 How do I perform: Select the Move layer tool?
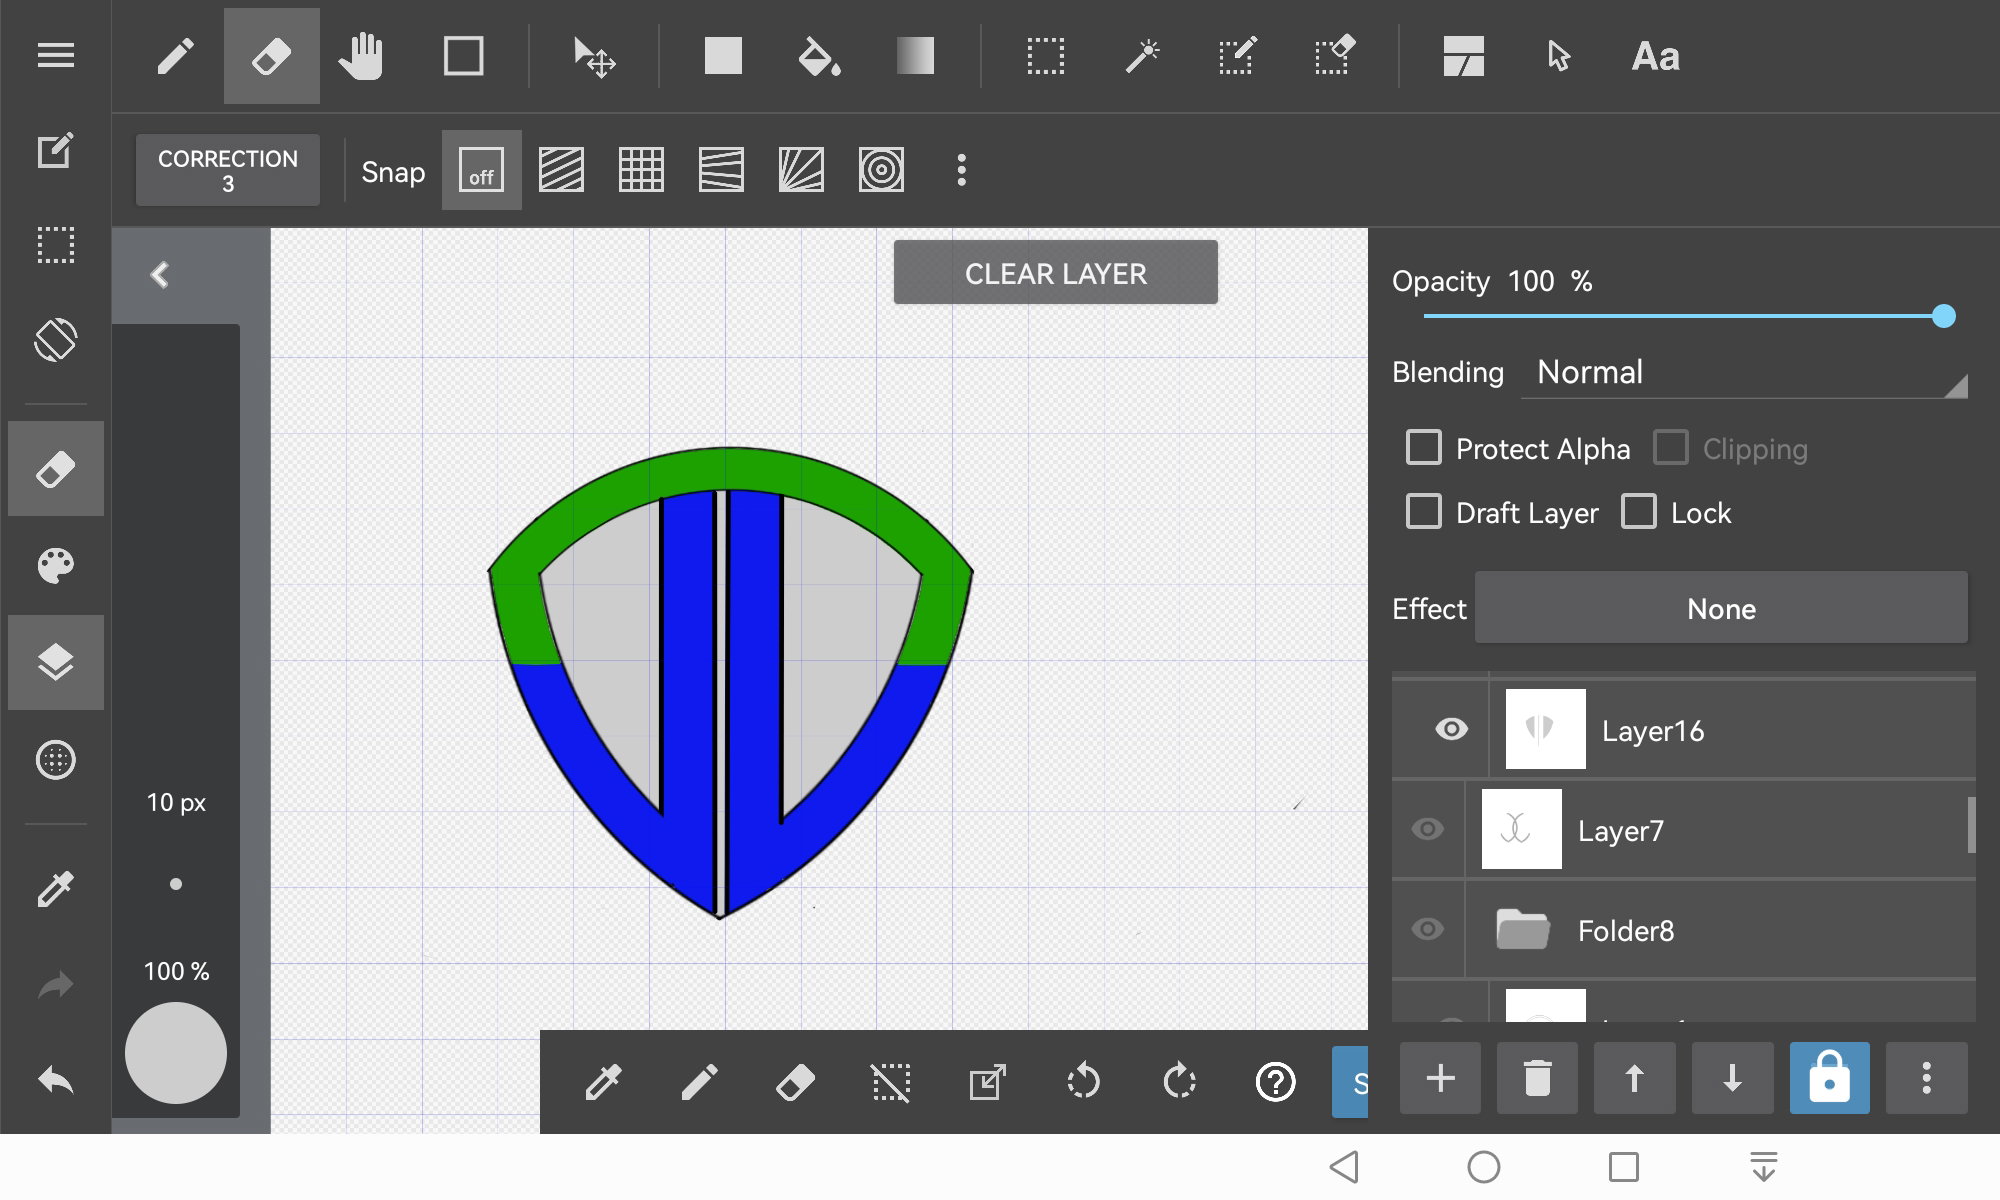(594, 56)
